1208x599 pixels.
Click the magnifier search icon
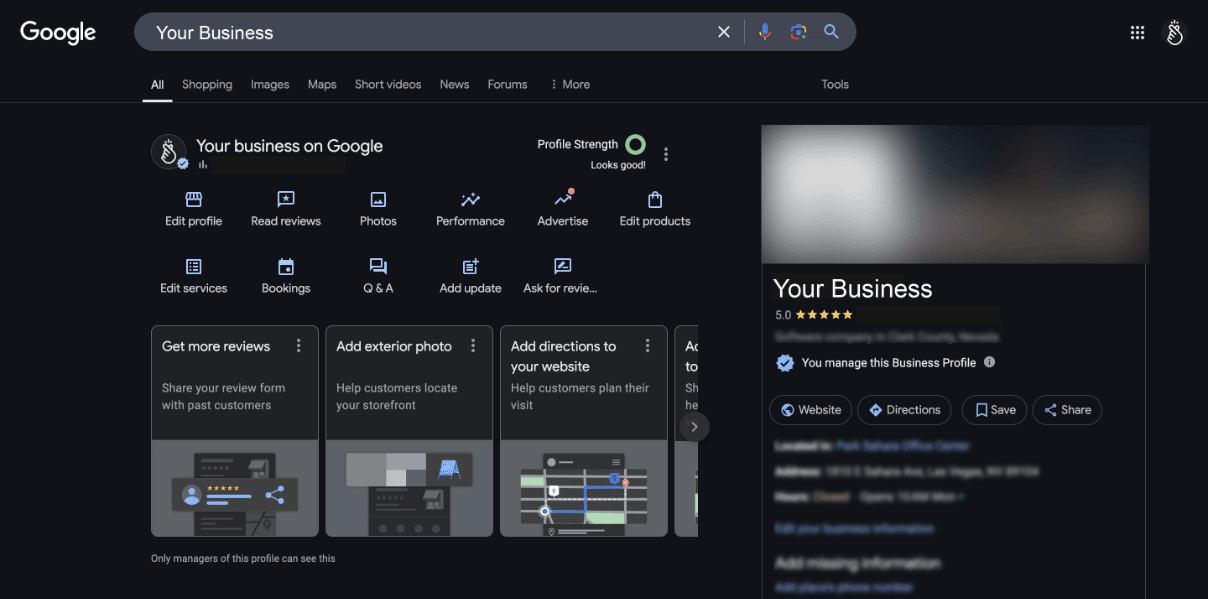point(831,32)
